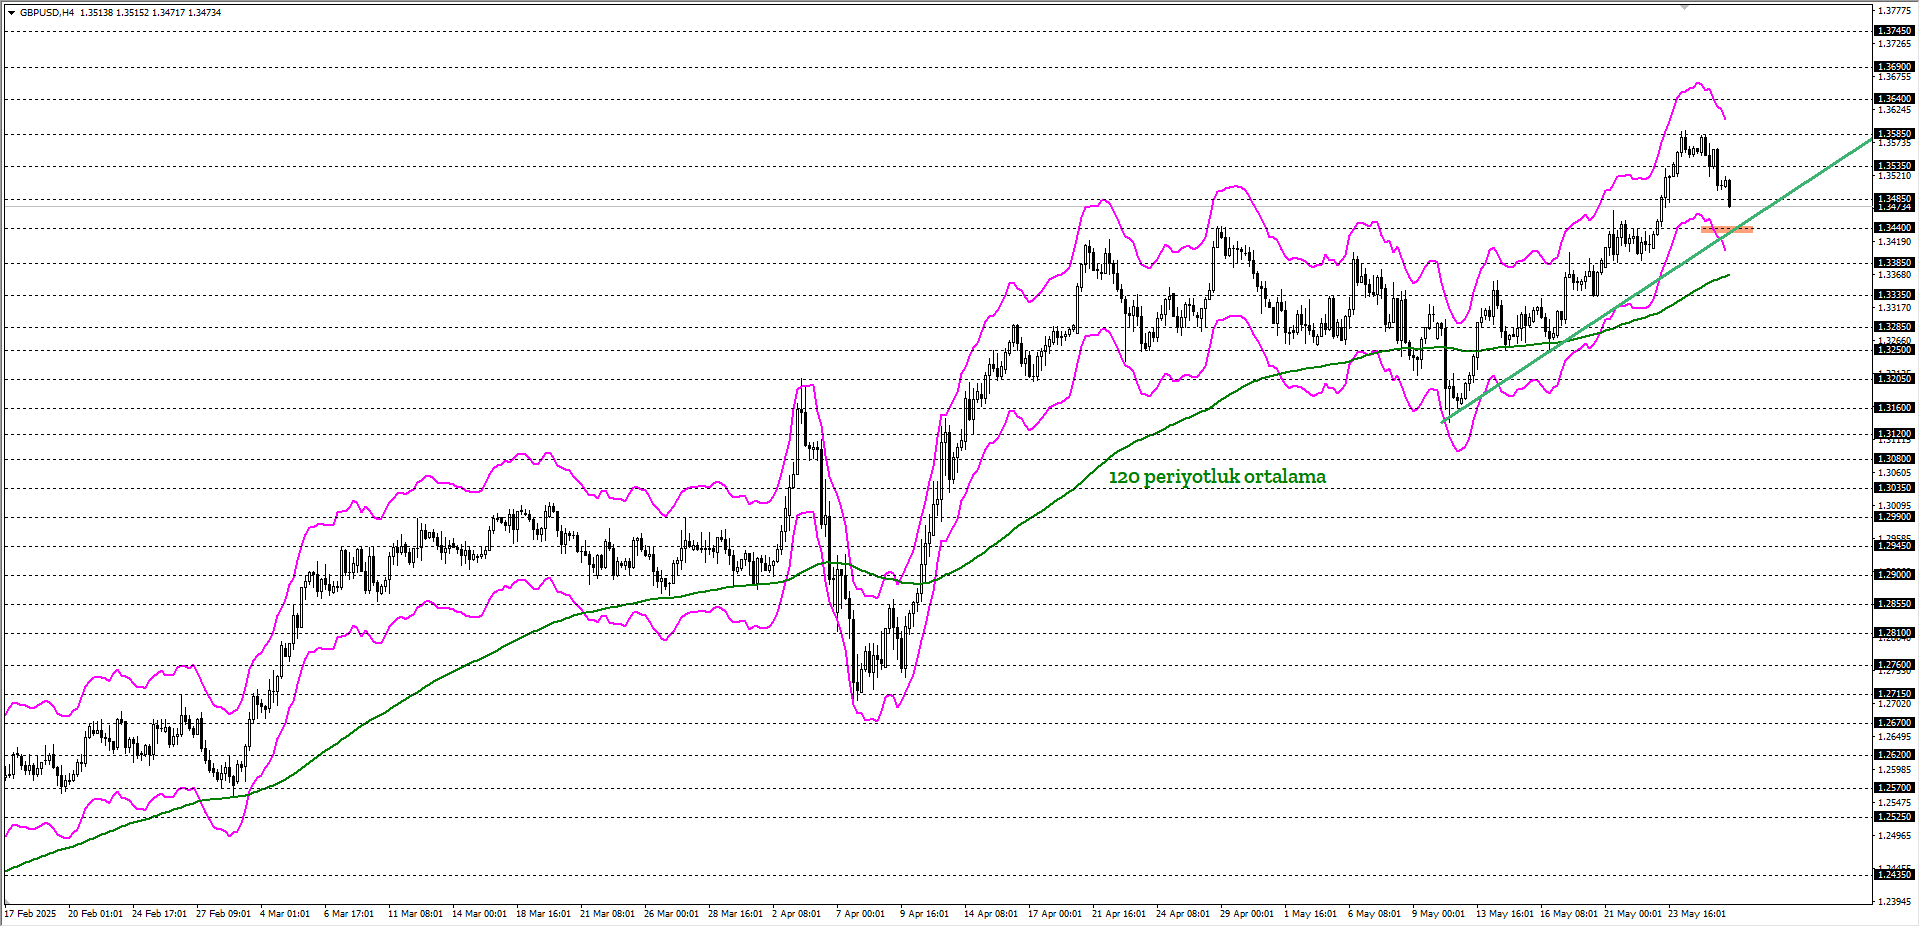This screenshot has height=927, width=1920.
Task: Click the grey chart shift triangle marker
Action: click(1684, 7)
